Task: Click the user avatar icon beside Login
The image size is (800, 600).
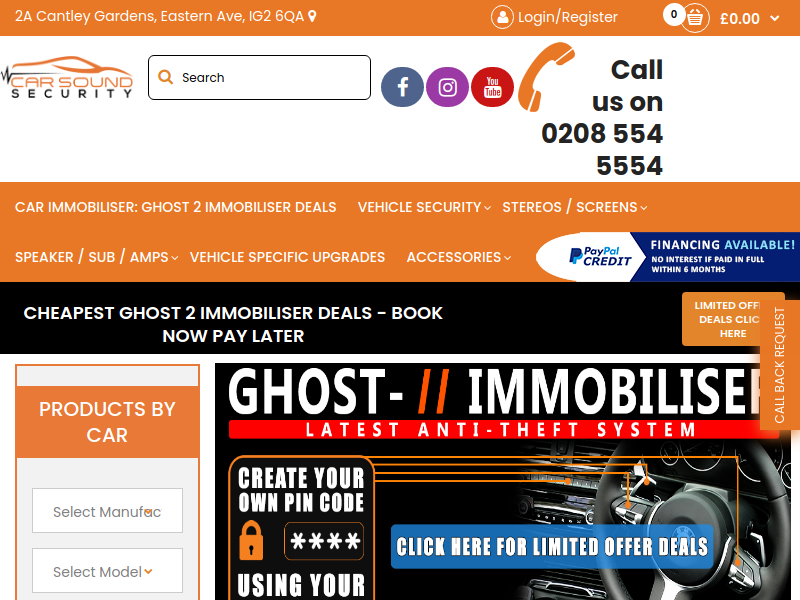Action: pyautogui.click(x=502, y=17)
